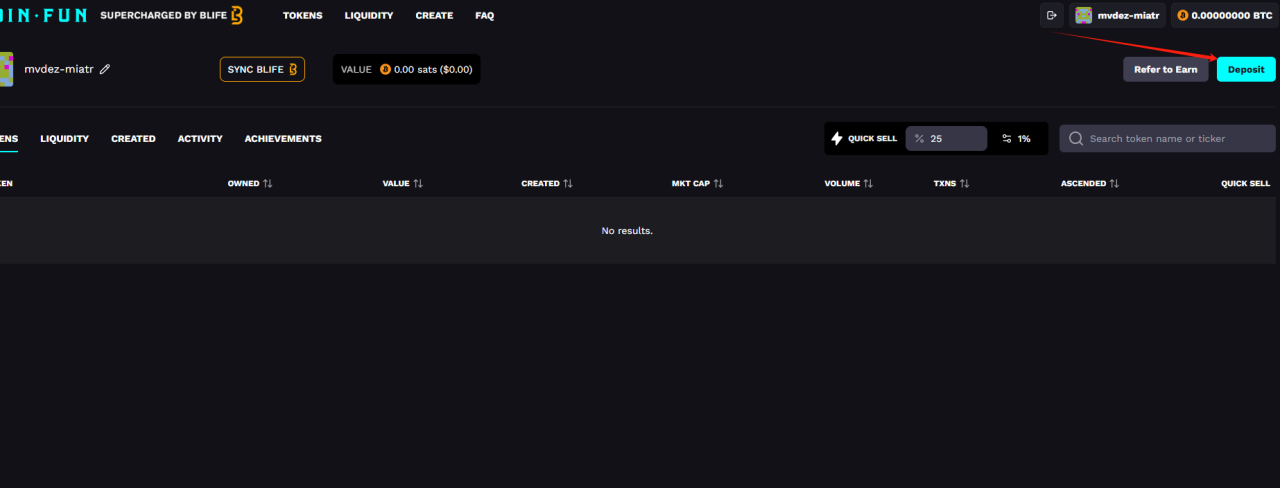This screenshot has height=488, width=1280.
Task: Click the logout icon in header
Action: click(x=1051, y=15)
